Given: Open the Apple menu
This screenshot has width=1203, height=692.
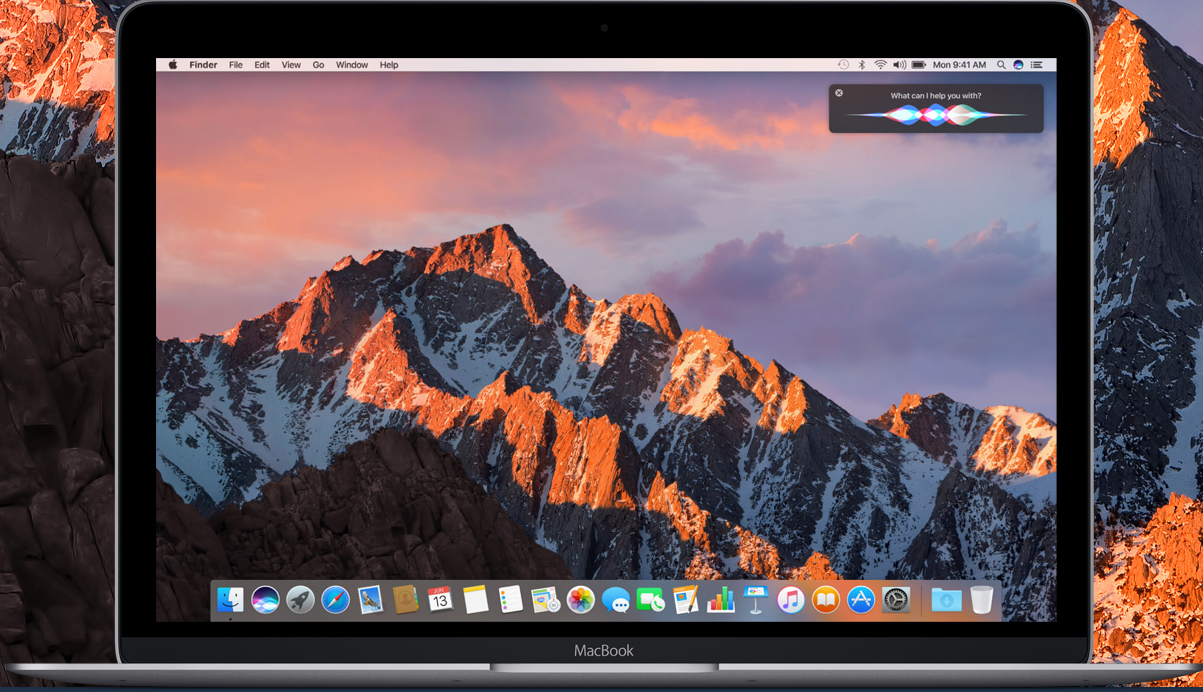Looking at the screenshot, I should (x=172, y=64).
